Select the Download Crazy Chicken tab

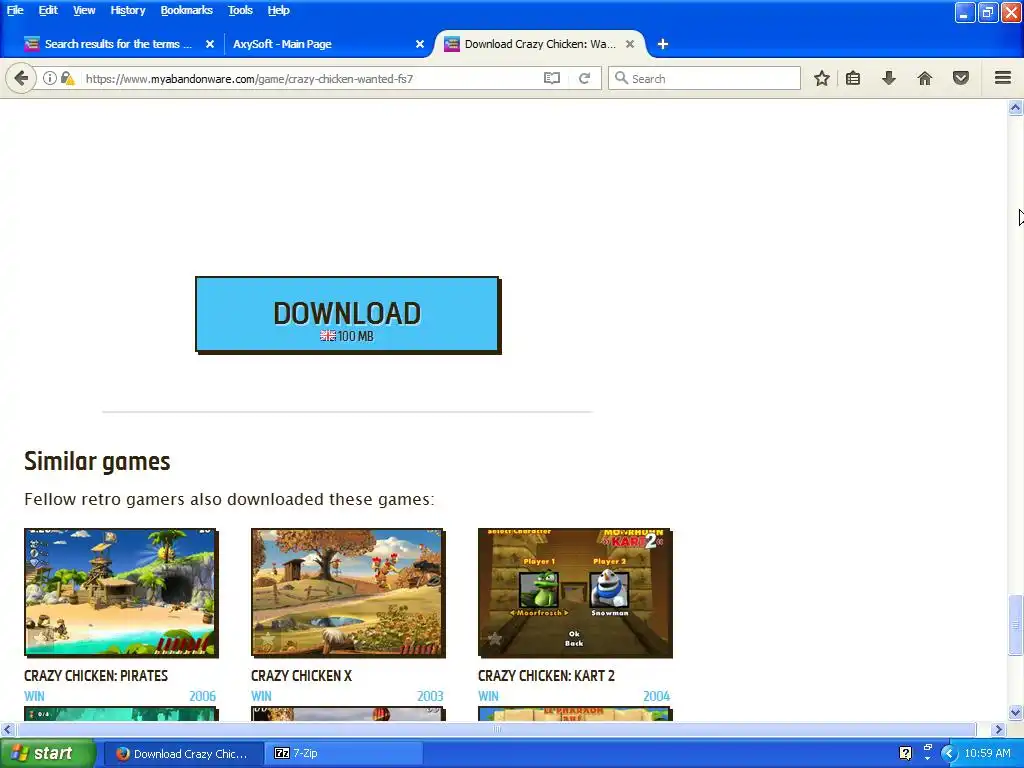pyautogui.click(x=539, y=44)
